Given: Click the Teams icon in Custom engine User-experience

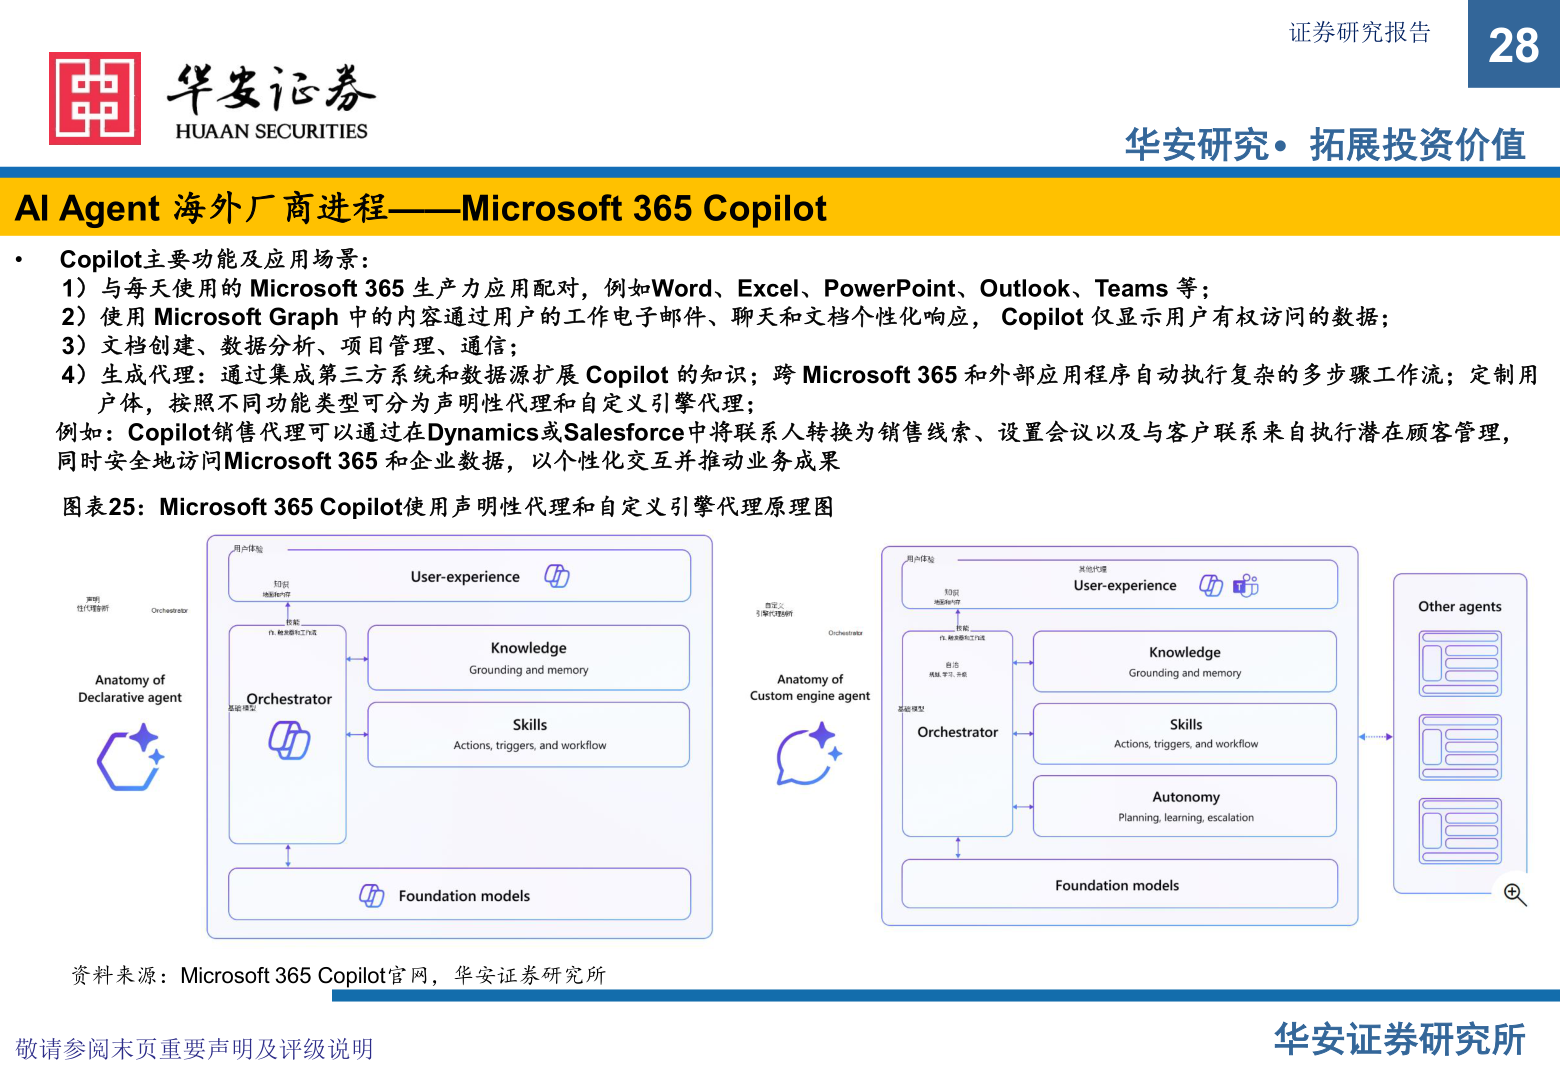Looking at the screenshot, I should (x=1246, y=585).
